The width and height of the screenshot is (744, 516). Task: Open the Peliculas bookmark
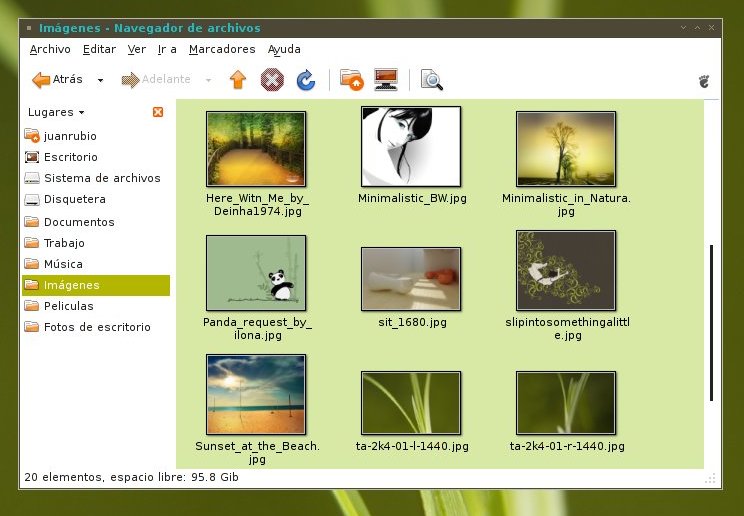96,306
